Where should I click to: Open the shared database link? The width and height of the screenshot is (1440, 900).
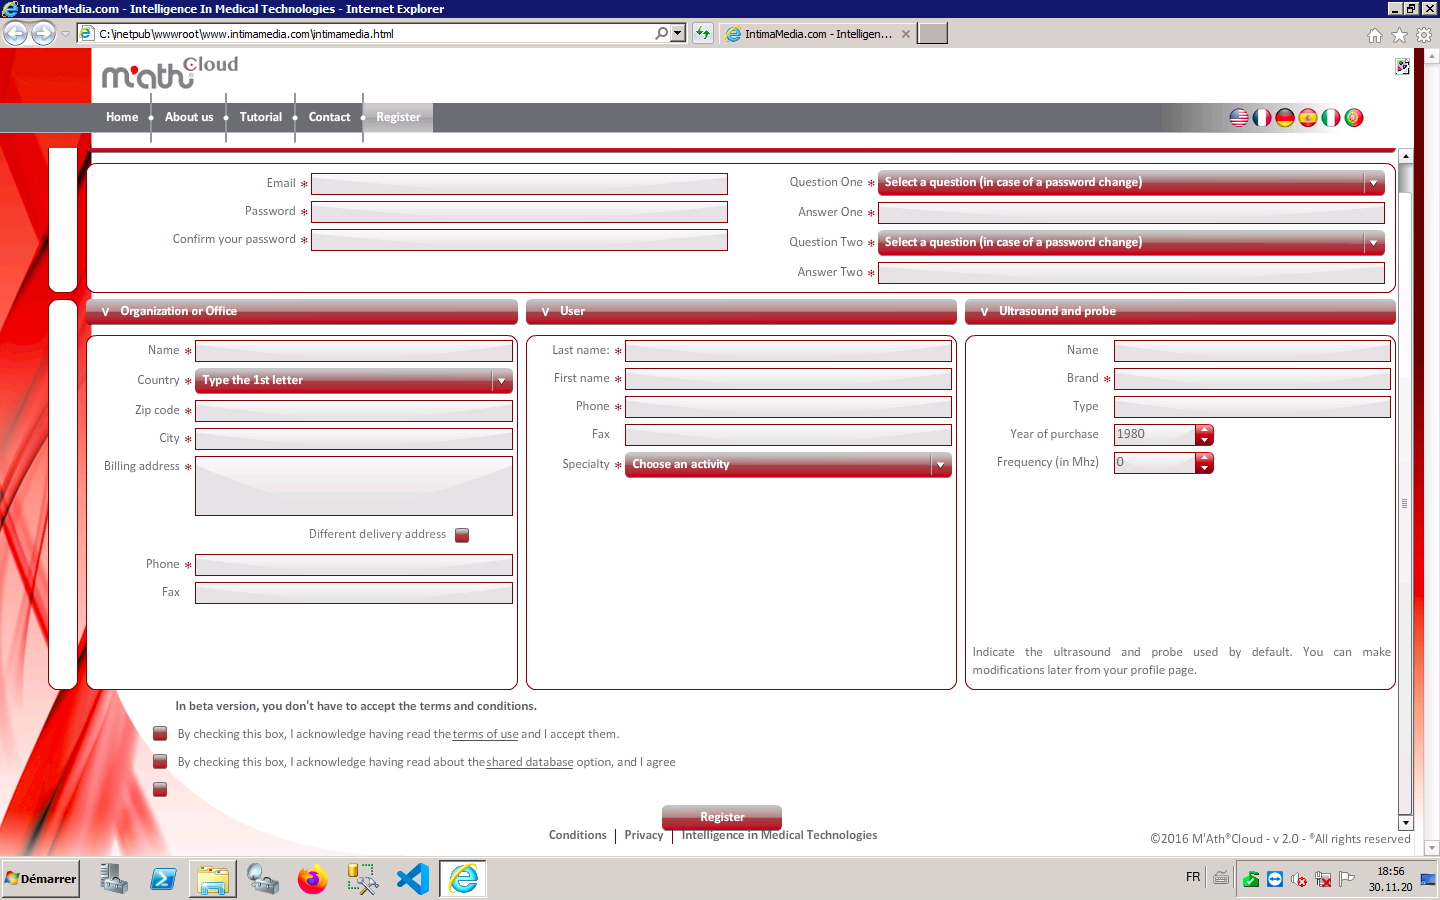click(x=529, y=762)
